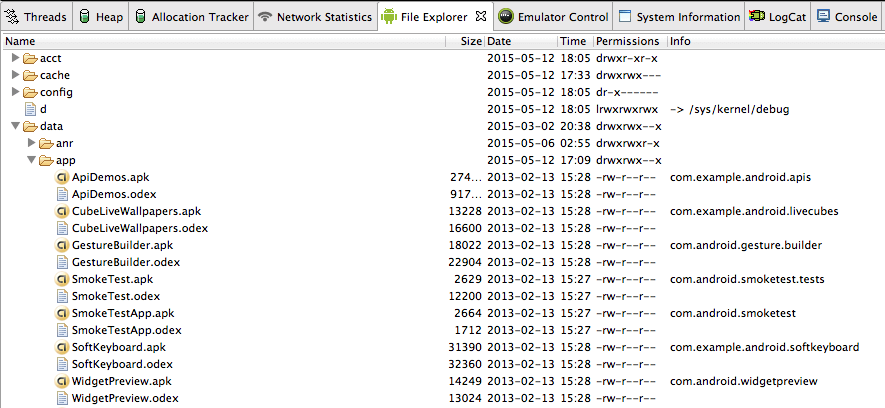Open the Allocation Tracker tab
This screenshot has width=885, height=408.
point(192,17)
